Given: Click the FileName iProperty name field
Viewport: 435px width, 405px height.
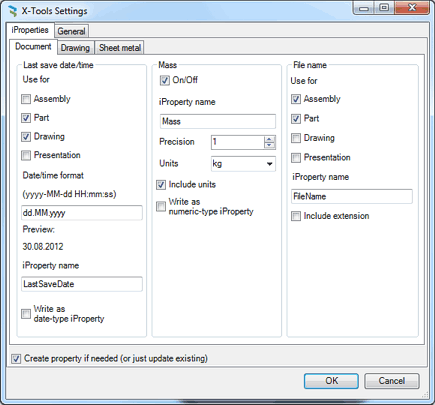Looking at the screenshot, I should tap(352, 197).
